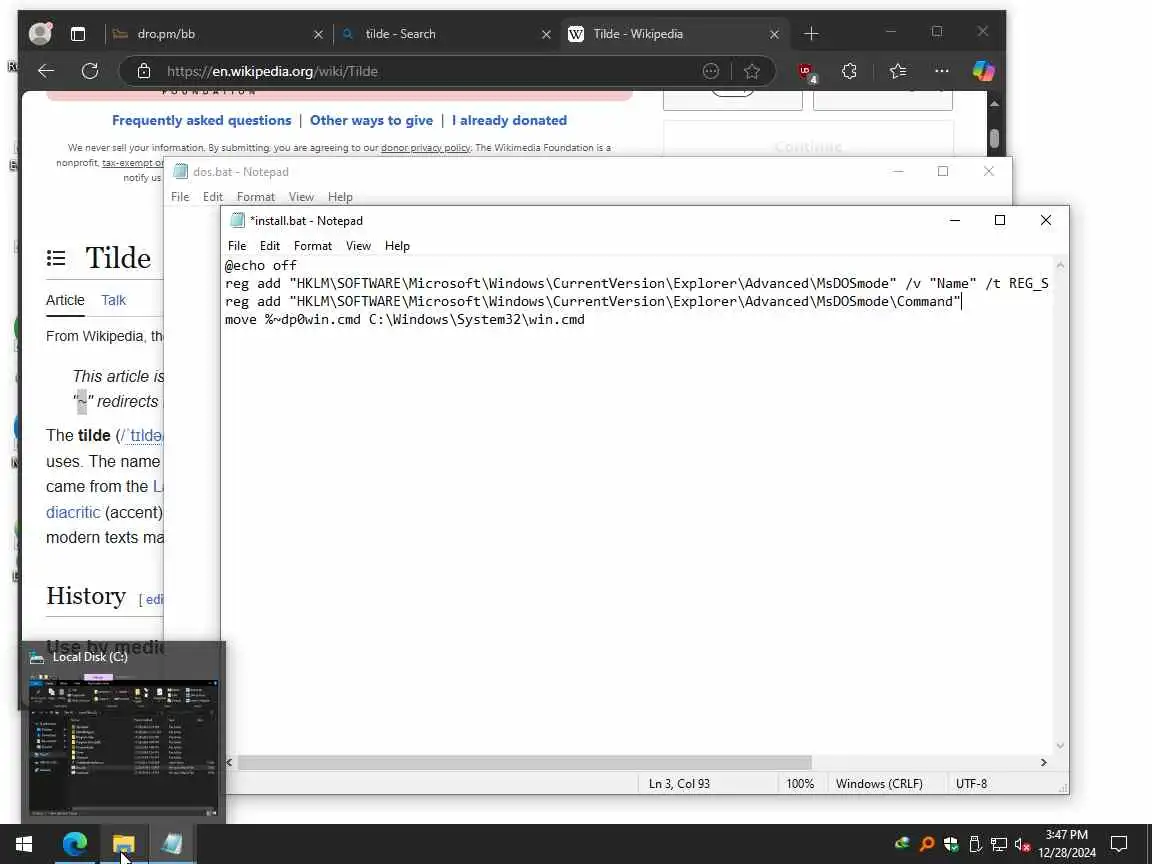Click Edge page vertical scrollbar thumb
This screenshot has height=864, width=1152.
994,138
